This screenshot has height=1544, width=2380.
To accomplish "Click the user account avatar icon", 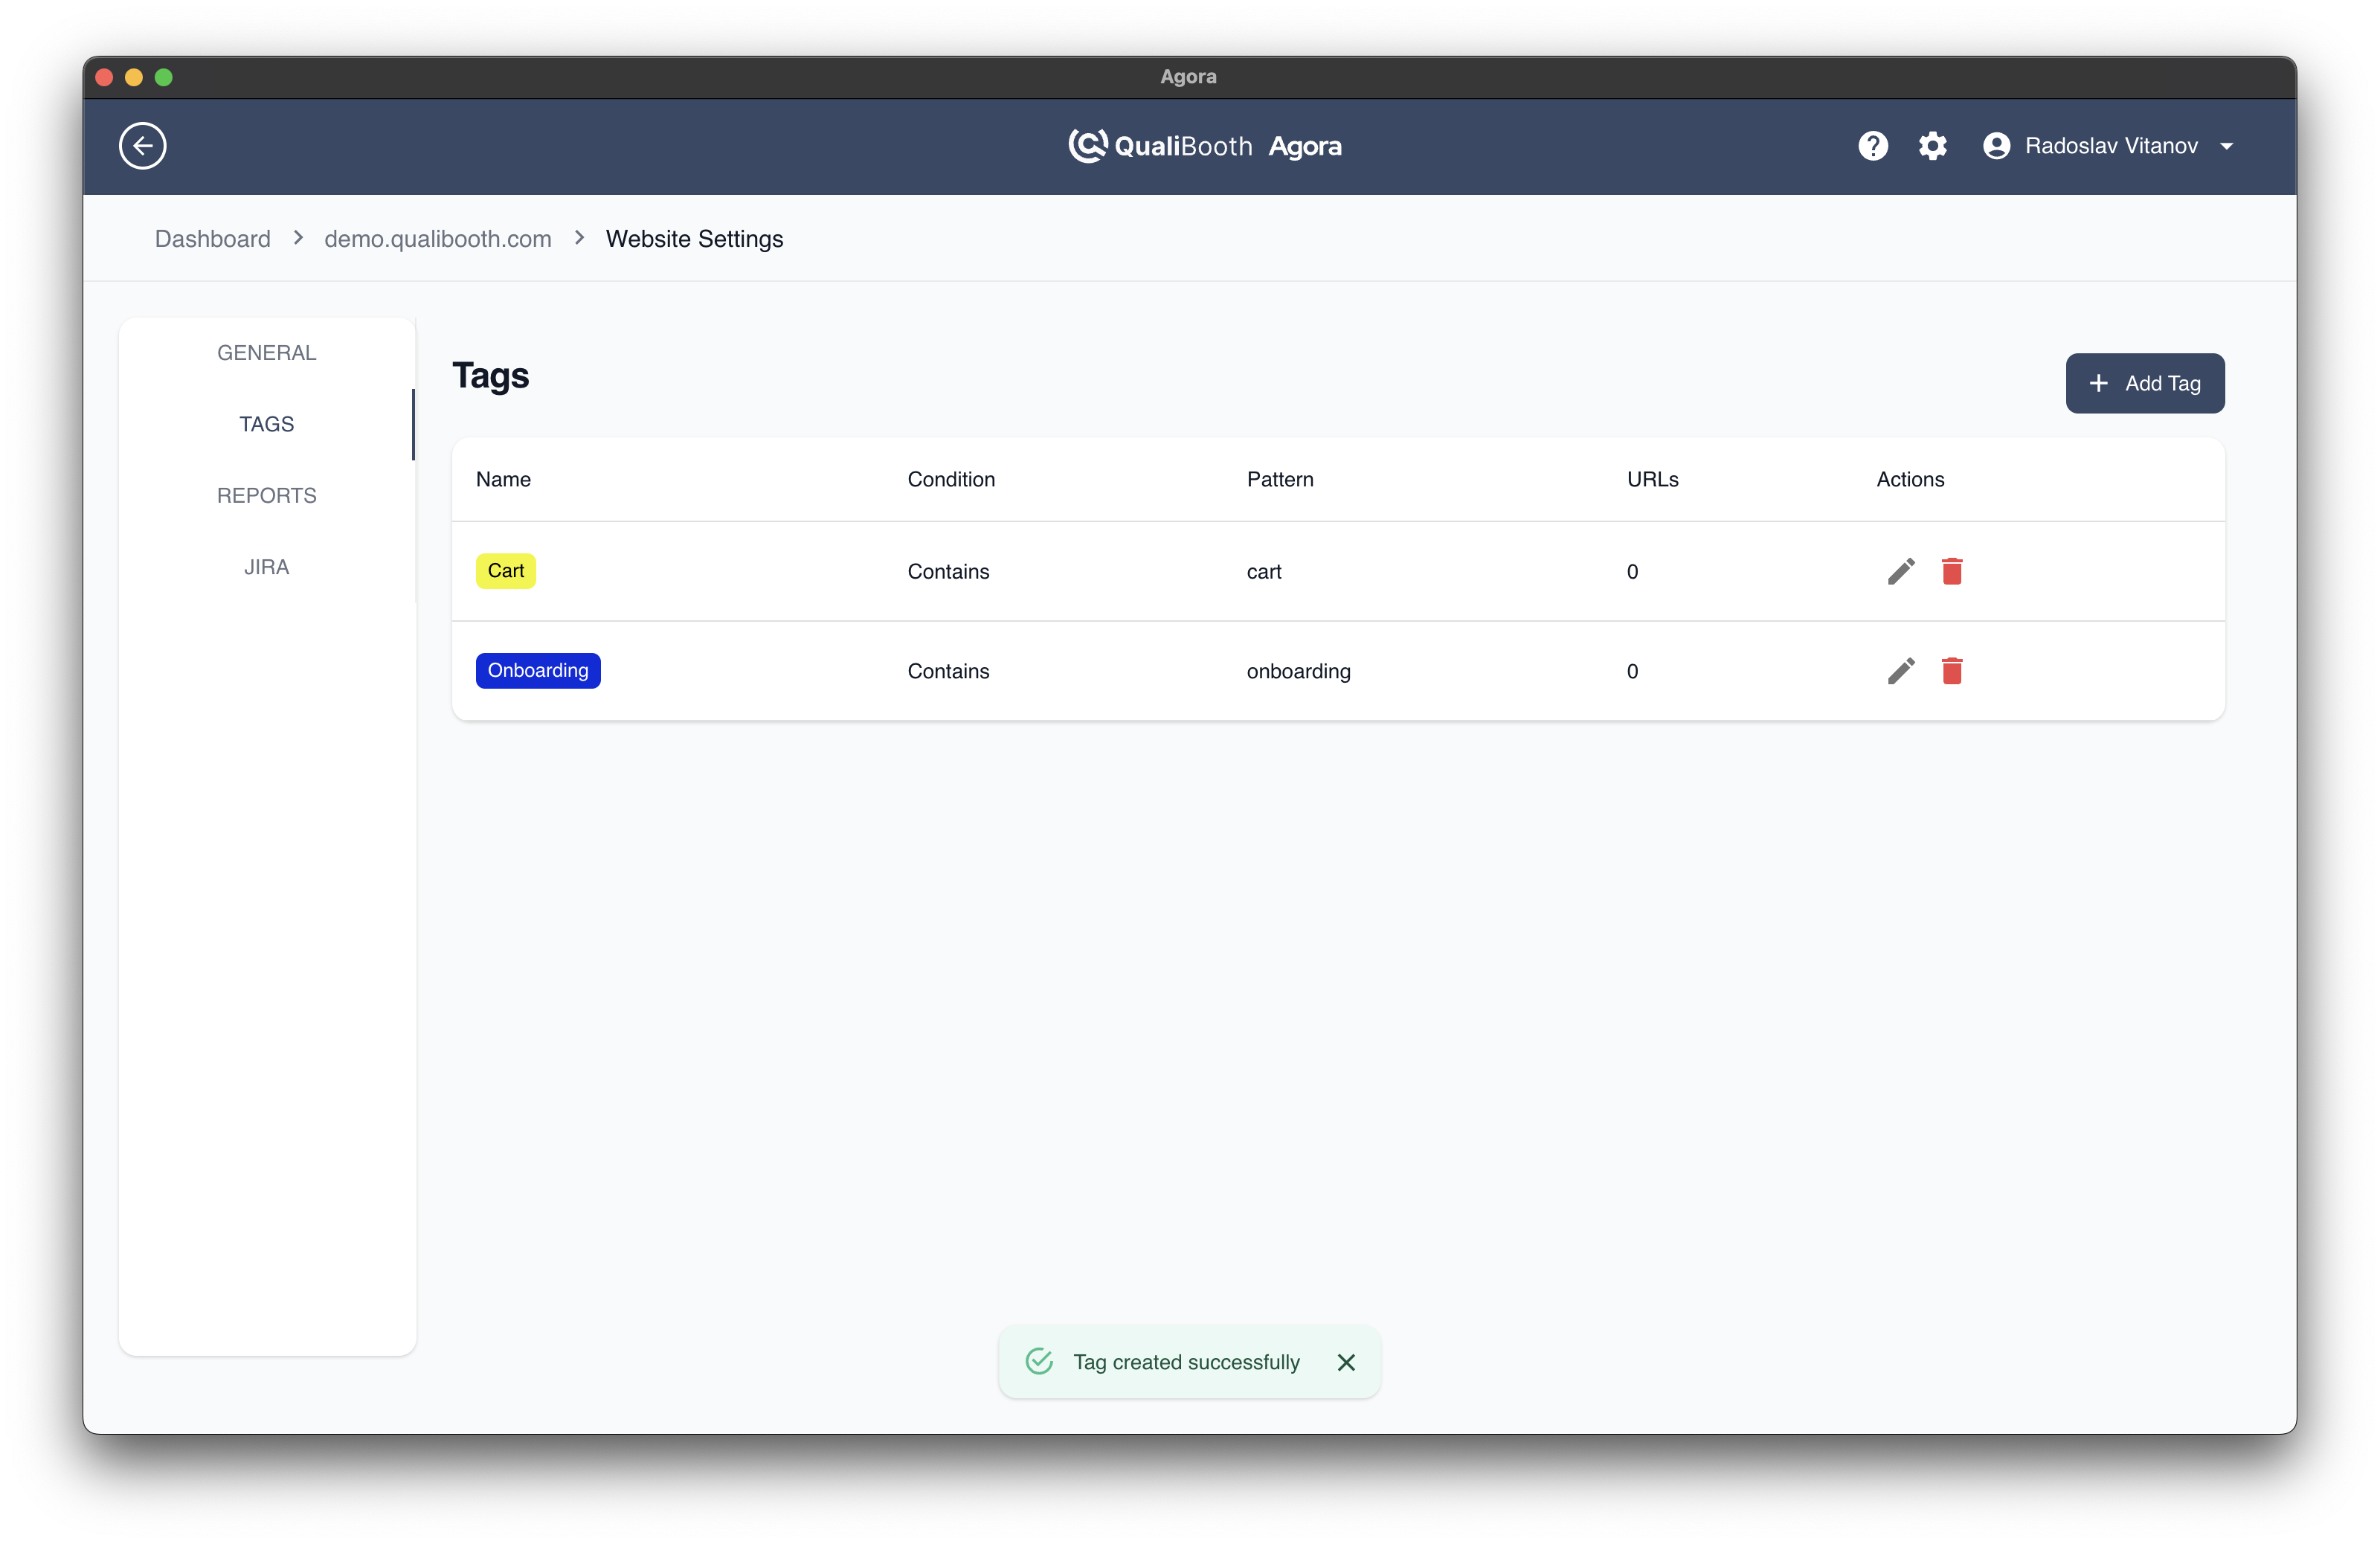I will [x=1996, y=146].
